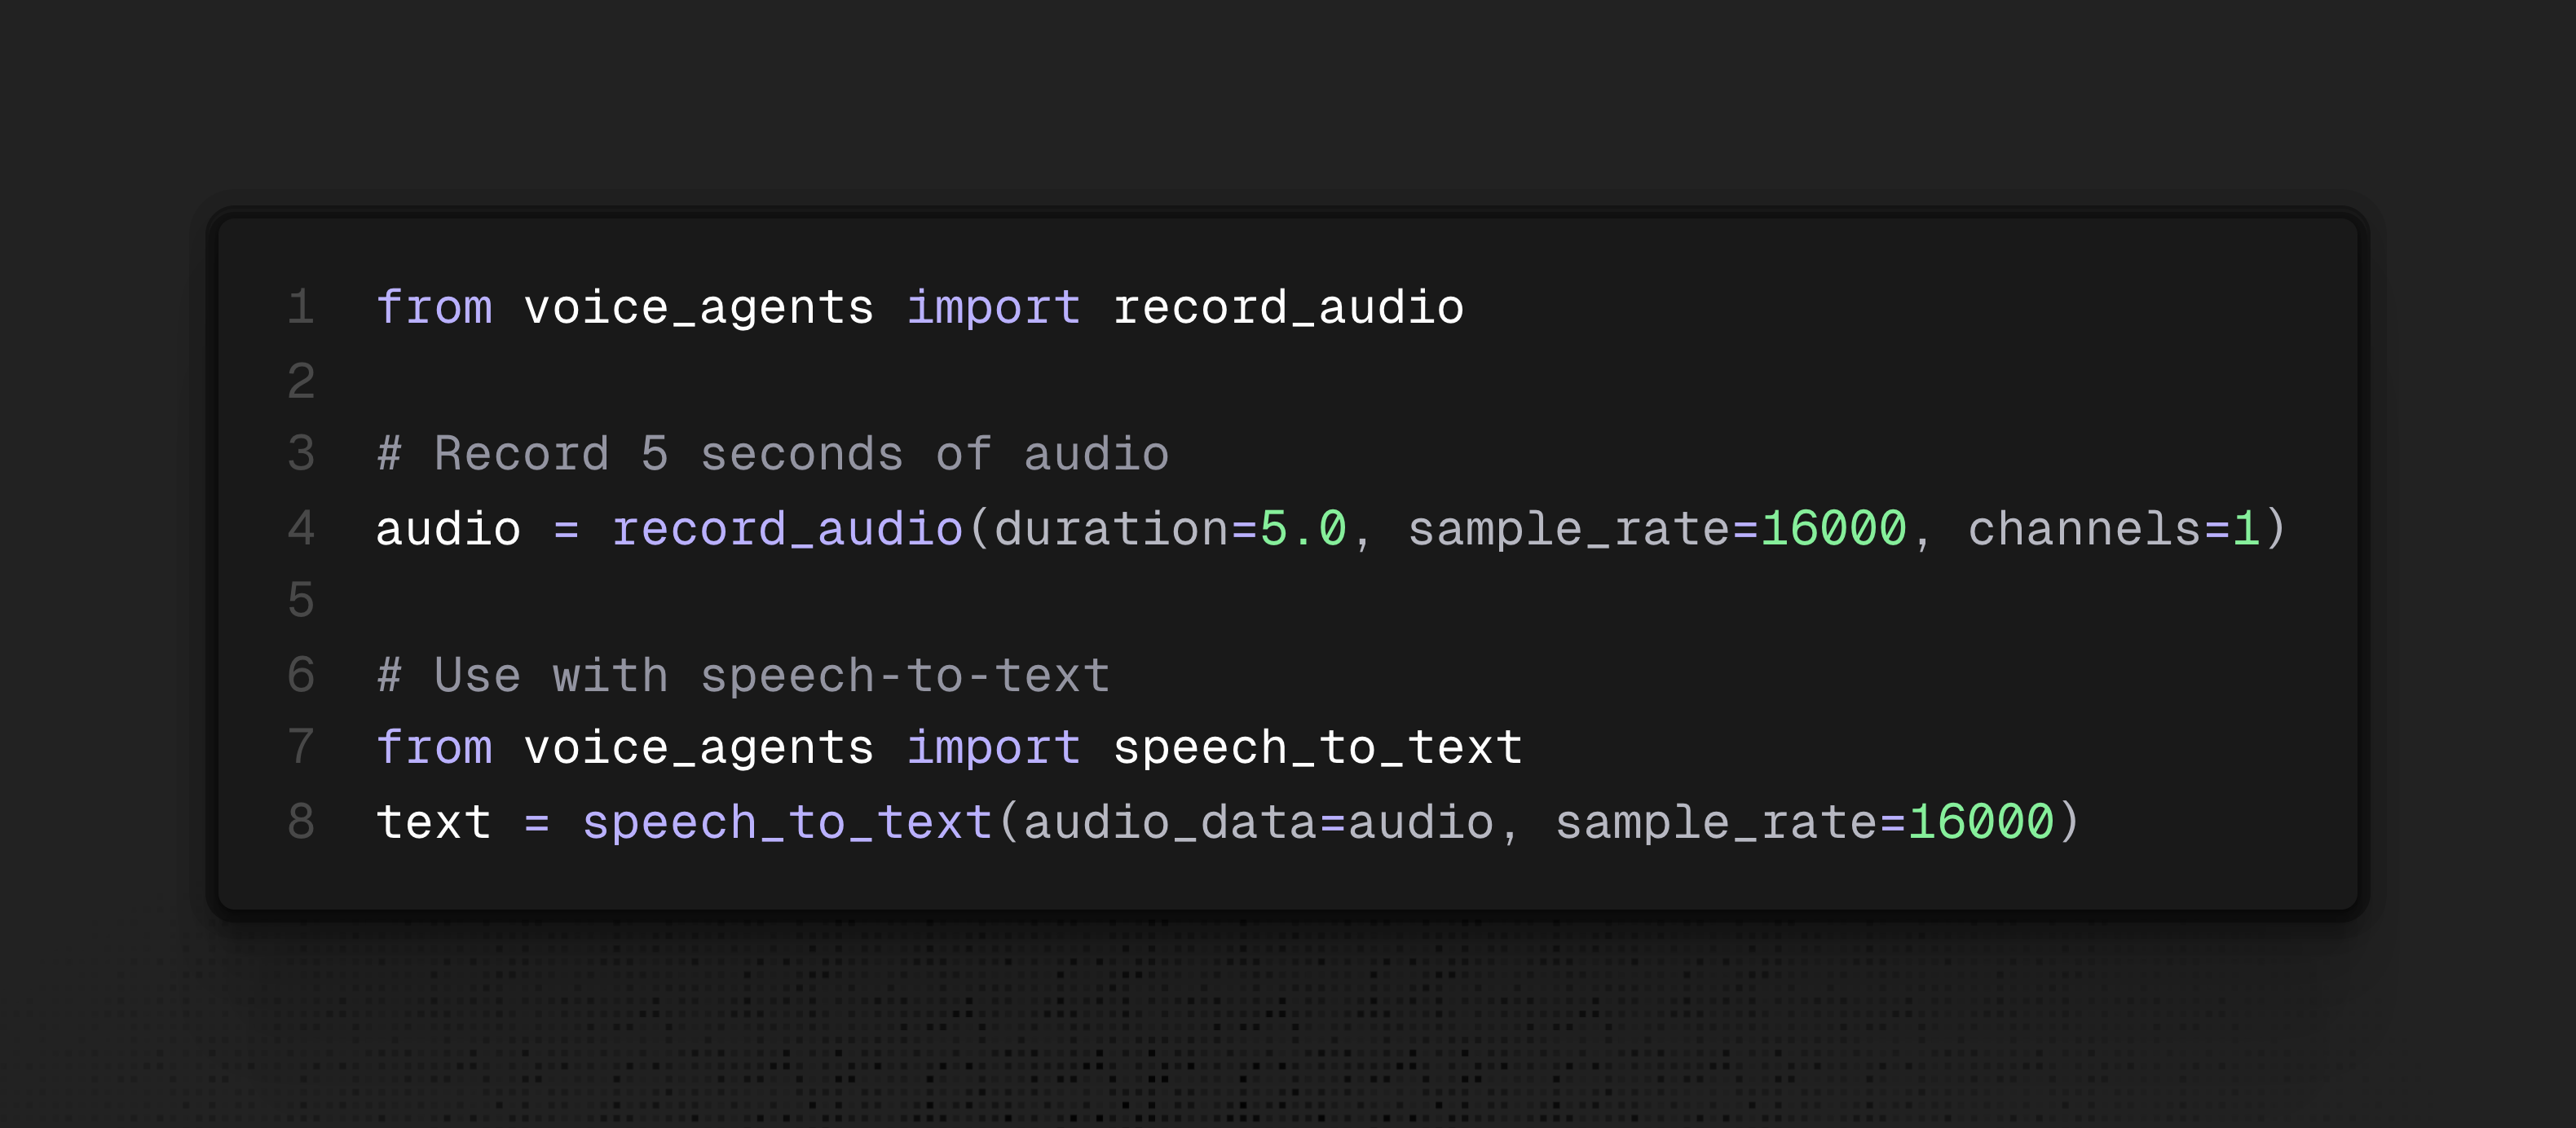The height and width of the screenshot is (1128, 2576).
Task: Click empty line number 5
Action: point(301,601)
